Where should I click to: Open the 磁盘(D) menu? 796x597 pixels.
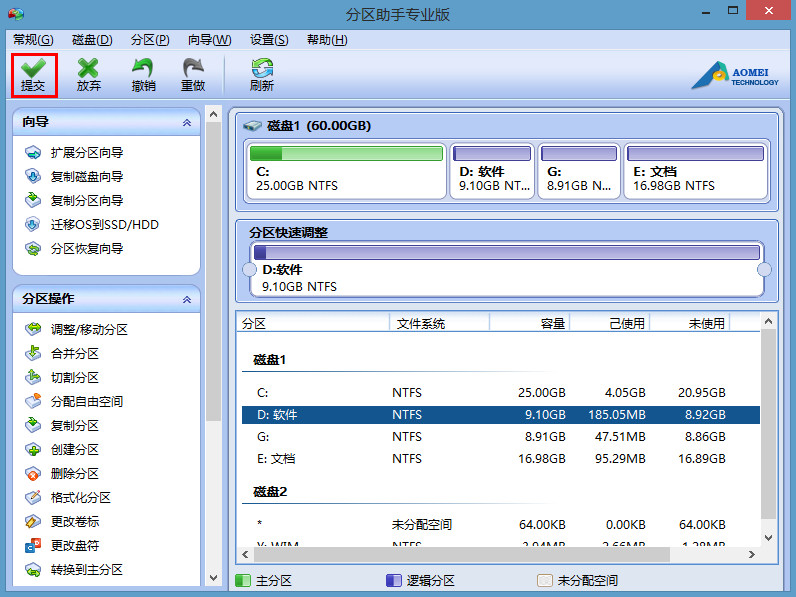tap(92, 40)
